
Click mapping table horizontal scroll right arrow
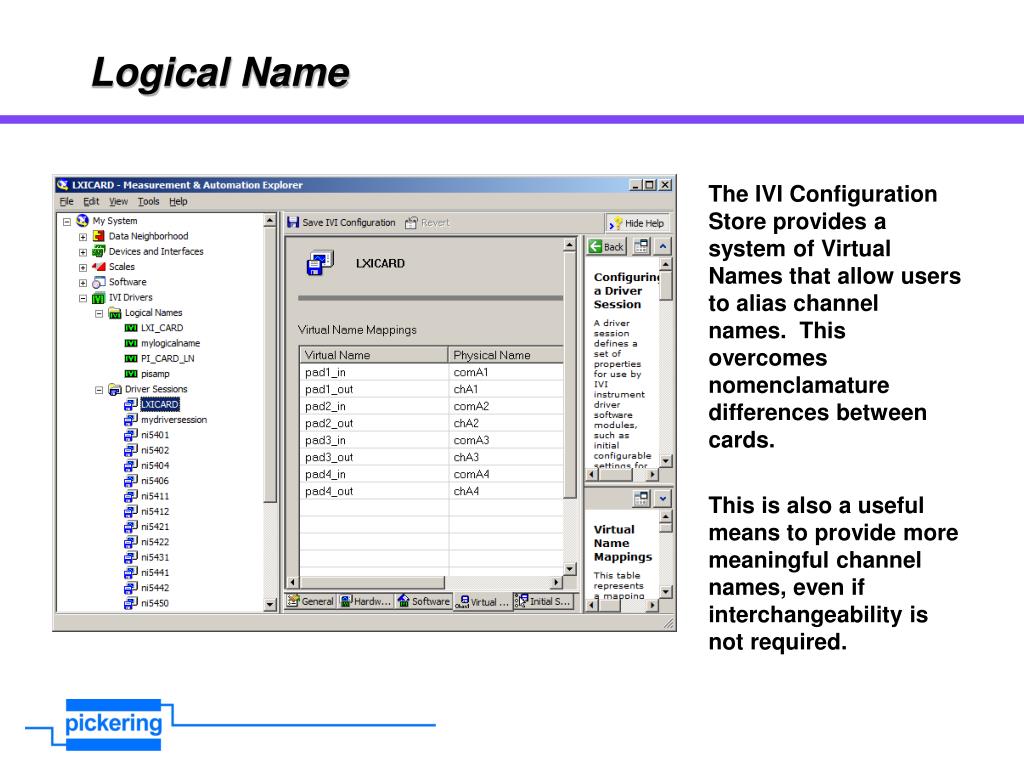[556, 582]
